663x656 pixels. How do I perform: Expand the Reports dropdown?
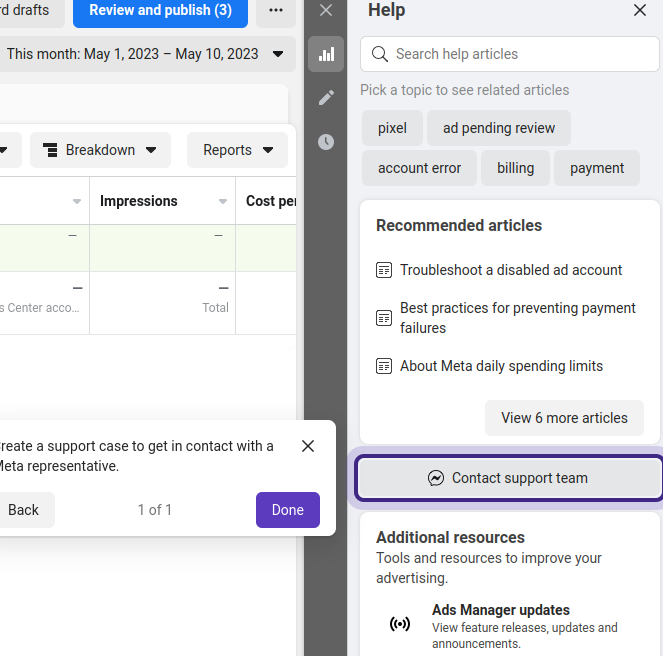[x=237, y=150]
